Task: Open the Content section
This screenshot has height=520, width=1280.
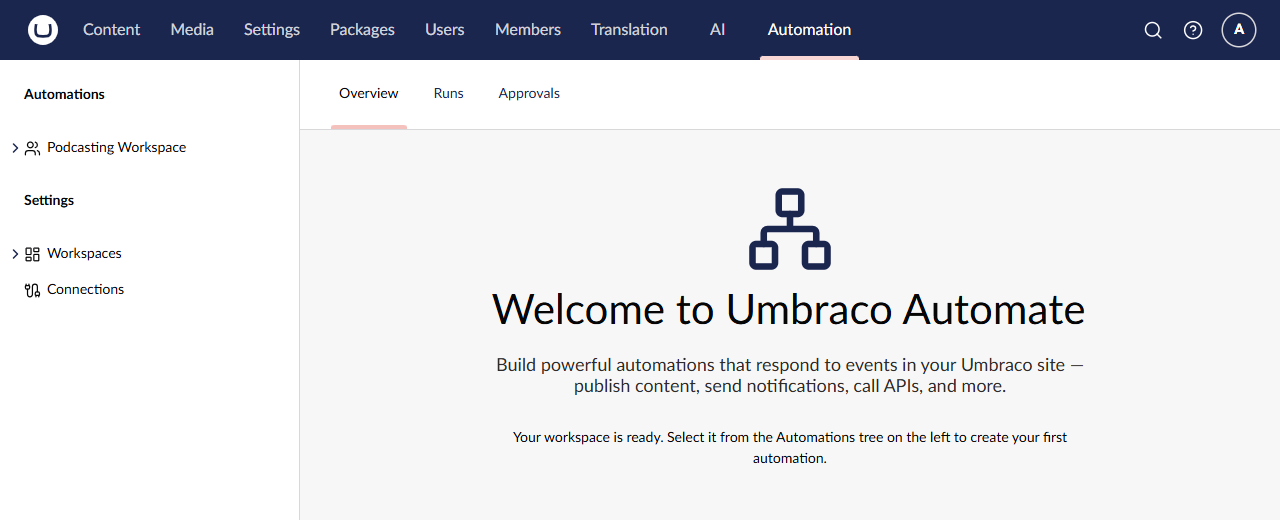Action: pyautogui.click(x=111, y=30)
